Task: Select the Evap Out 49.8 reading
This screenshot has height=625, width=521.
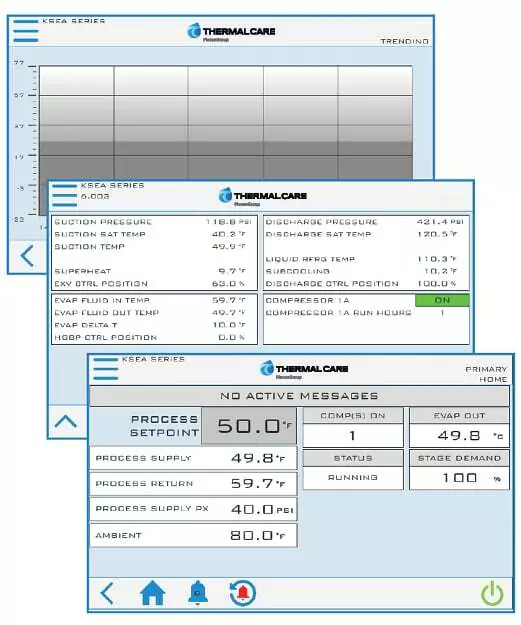Action: [x=459, y=435]
